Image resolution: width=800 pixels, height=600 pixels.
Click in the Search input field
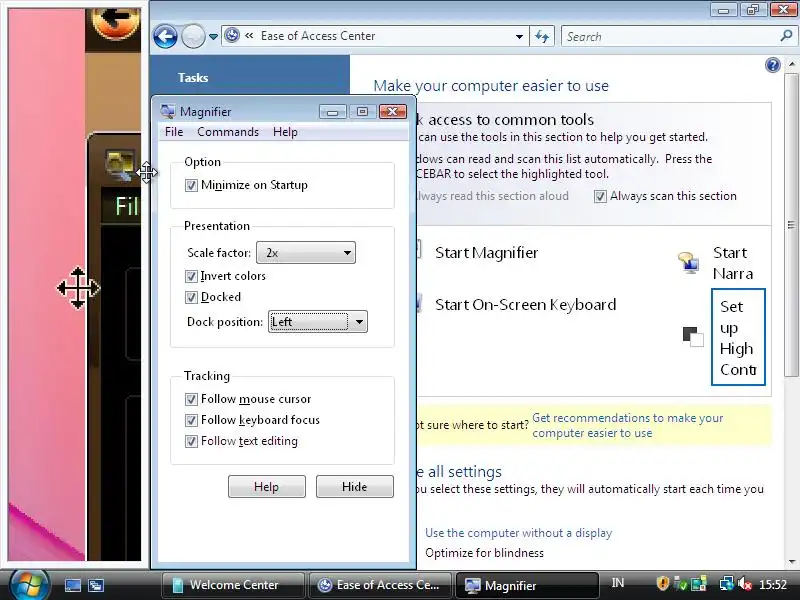[670, 37]
